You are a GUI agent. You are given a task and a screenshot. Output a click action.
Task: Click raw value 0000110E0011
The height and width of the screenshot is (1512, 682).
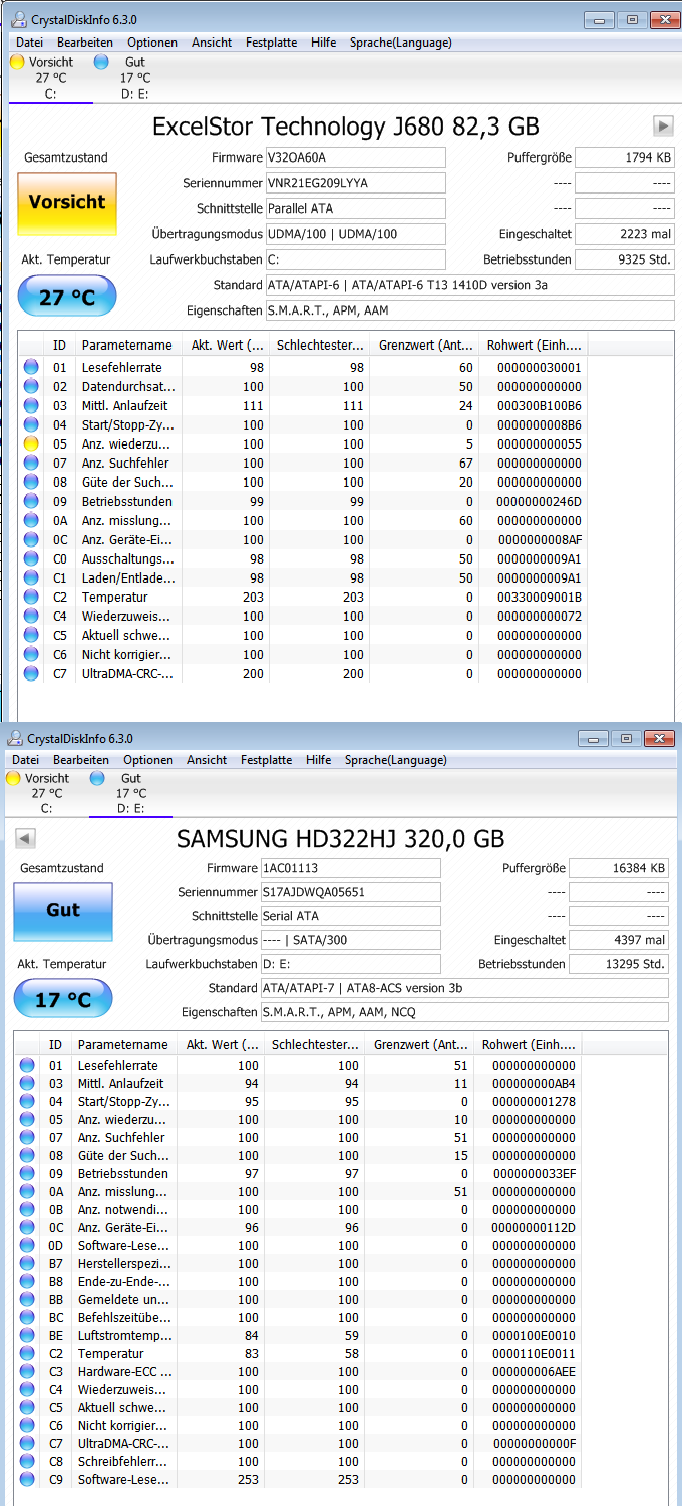coord(534,1353)
